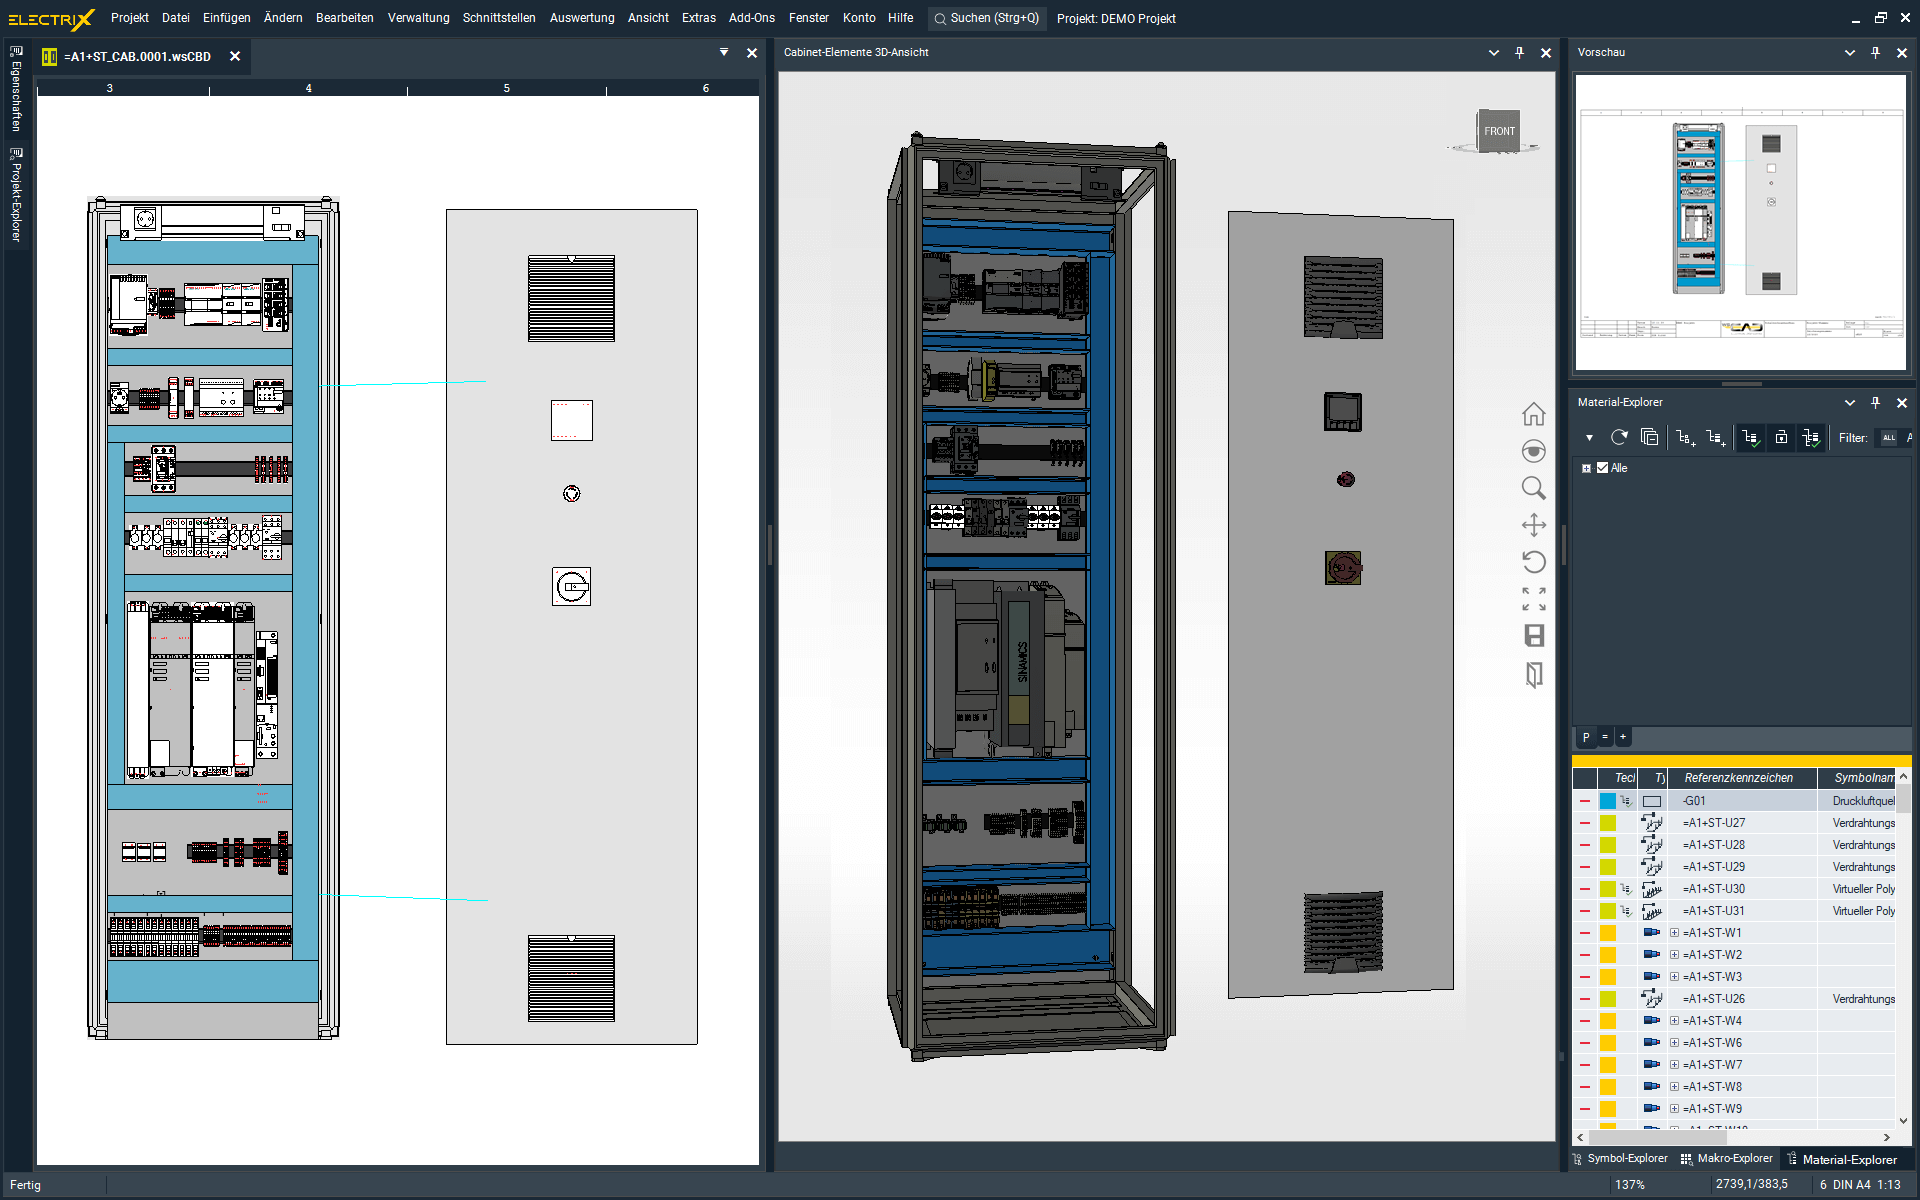Activate the pan arrows tool in 3D view
The width and height of the screenshot is (1920, 1200).
(x=1533, y=525)
